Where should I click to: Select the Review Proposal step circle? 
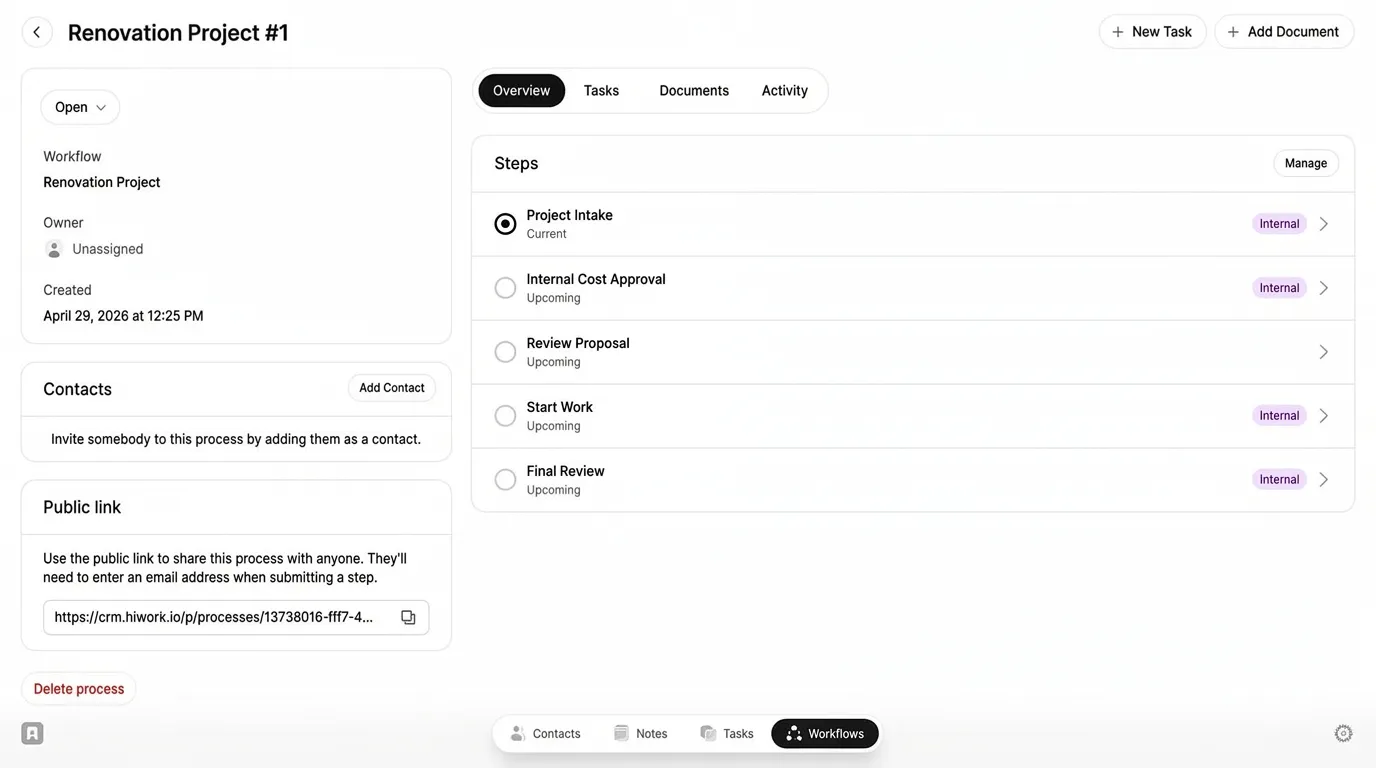tap(505, 352)
